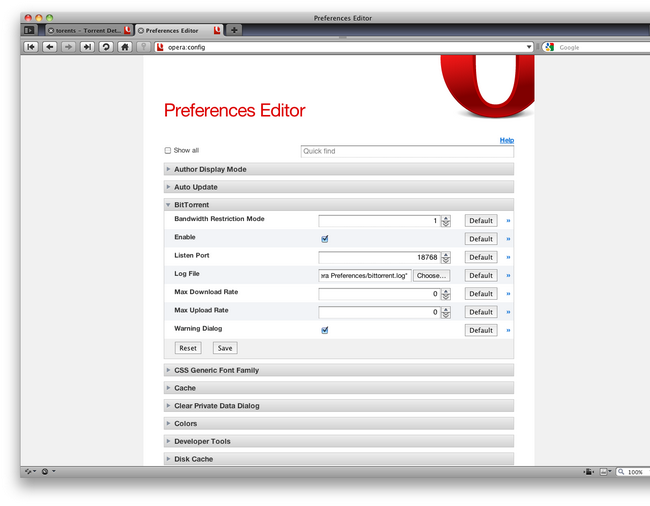Expand the Cache section

click(x=339, y=388)
